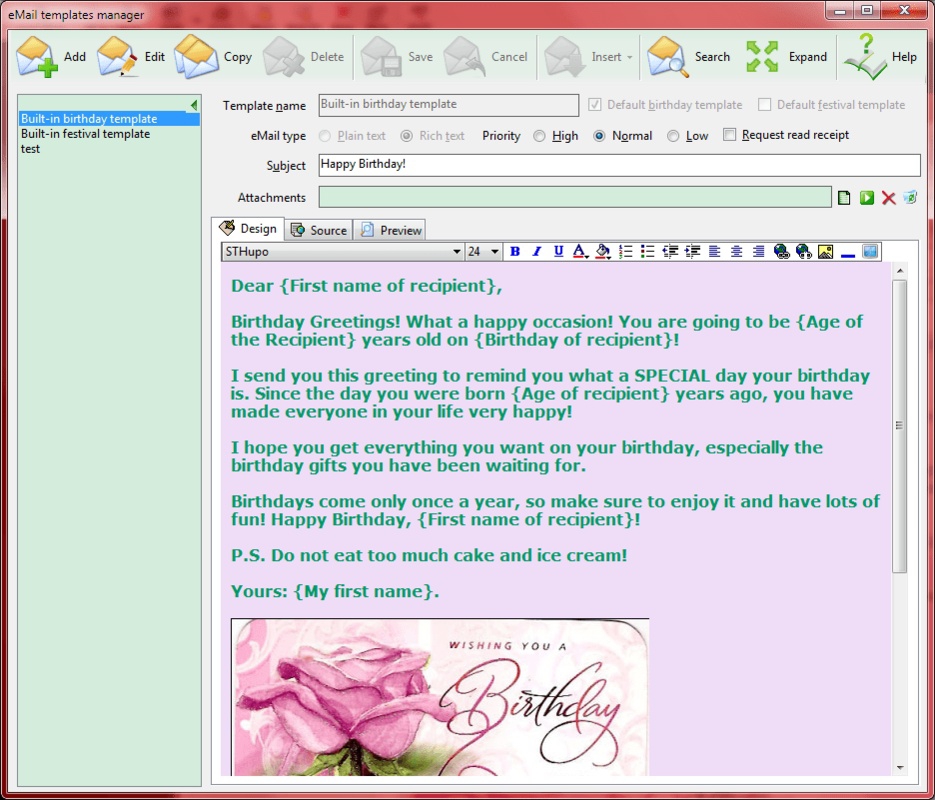The height and width of the screenshot is (800, 935).
Task: Apply italic formatting to template text
Action: tap(535, 251)
